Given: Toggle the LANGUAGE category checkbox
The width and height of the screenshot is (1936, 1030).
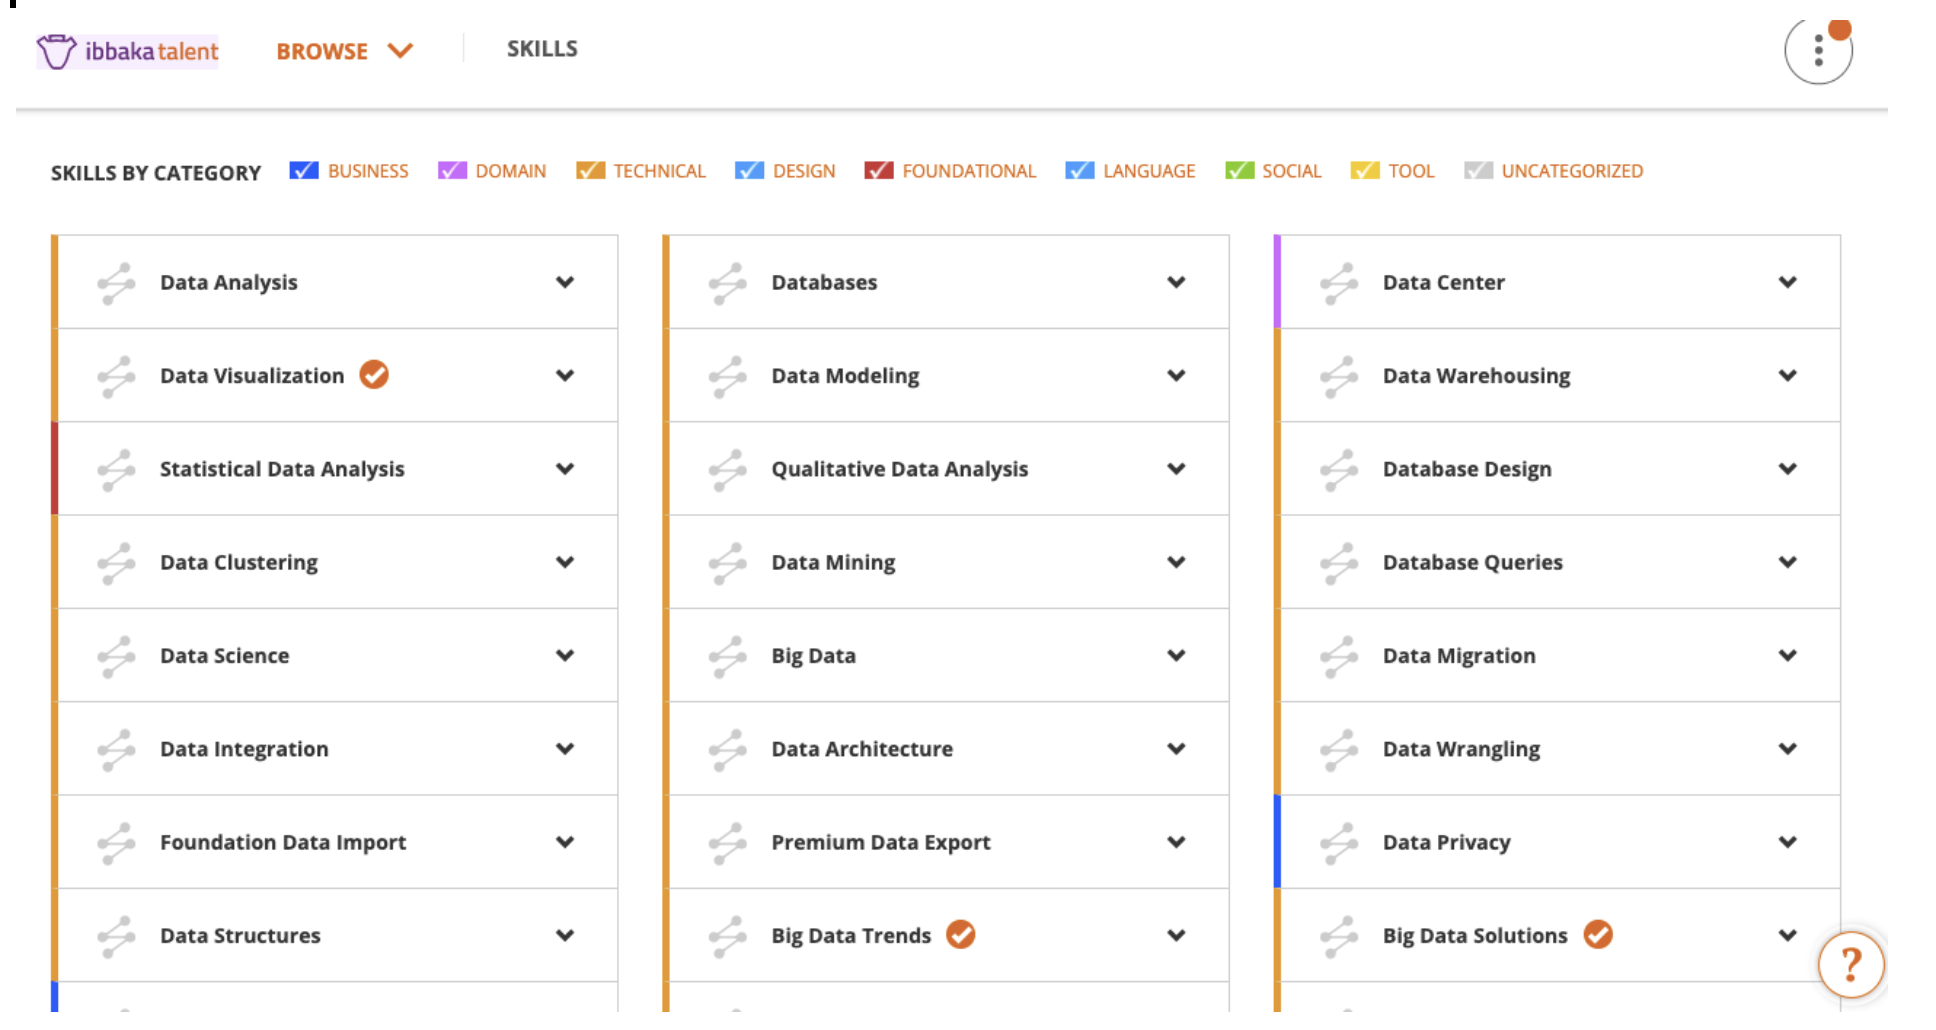Looking at the screenshot, I should coord(1080,171).
